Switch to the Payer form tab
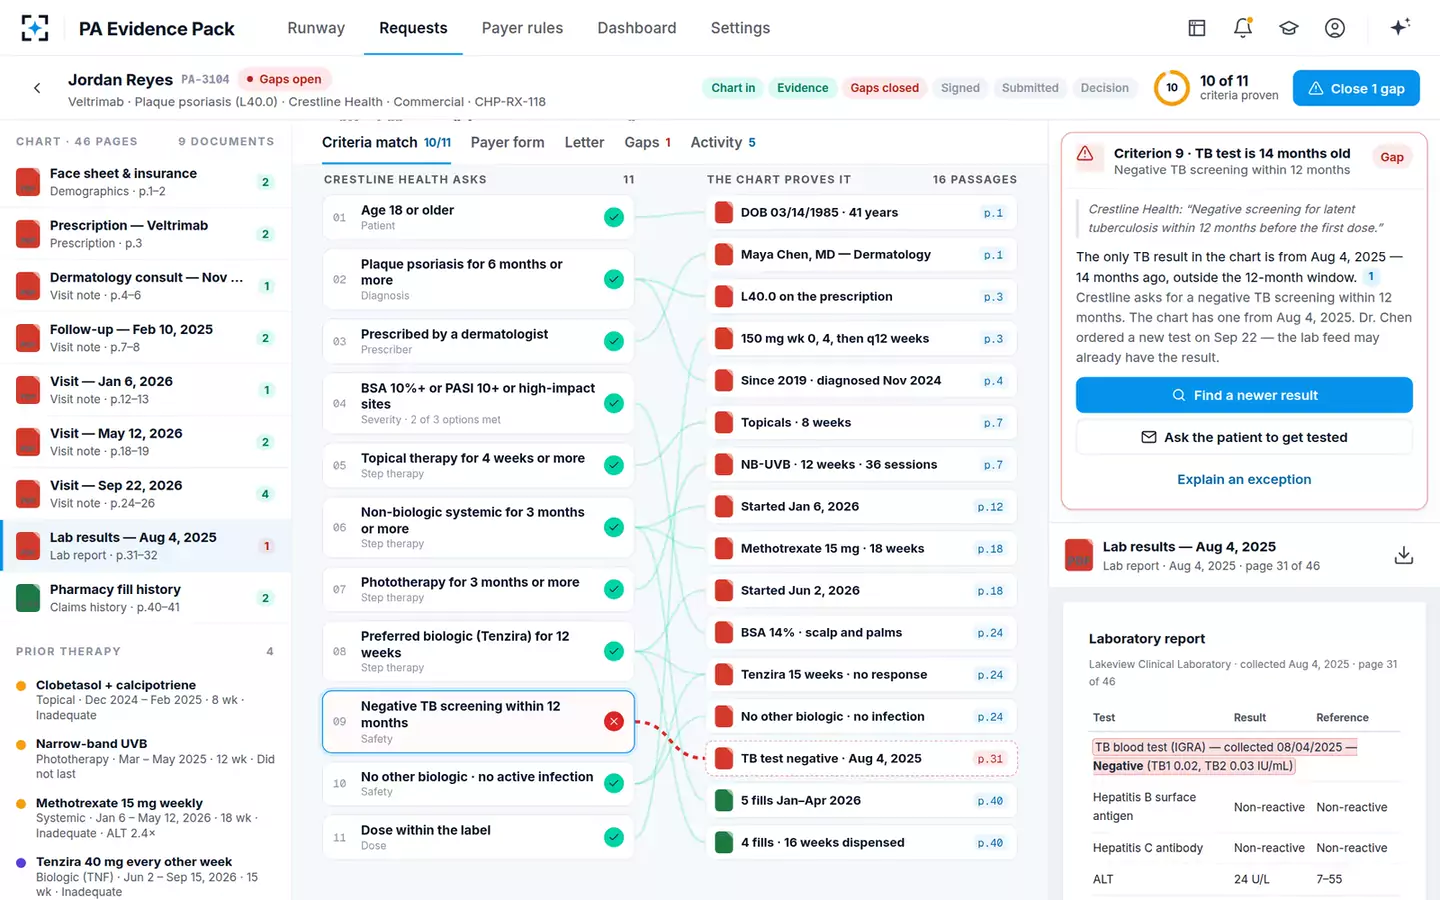 pyautogui.click(x=507, y=142)
